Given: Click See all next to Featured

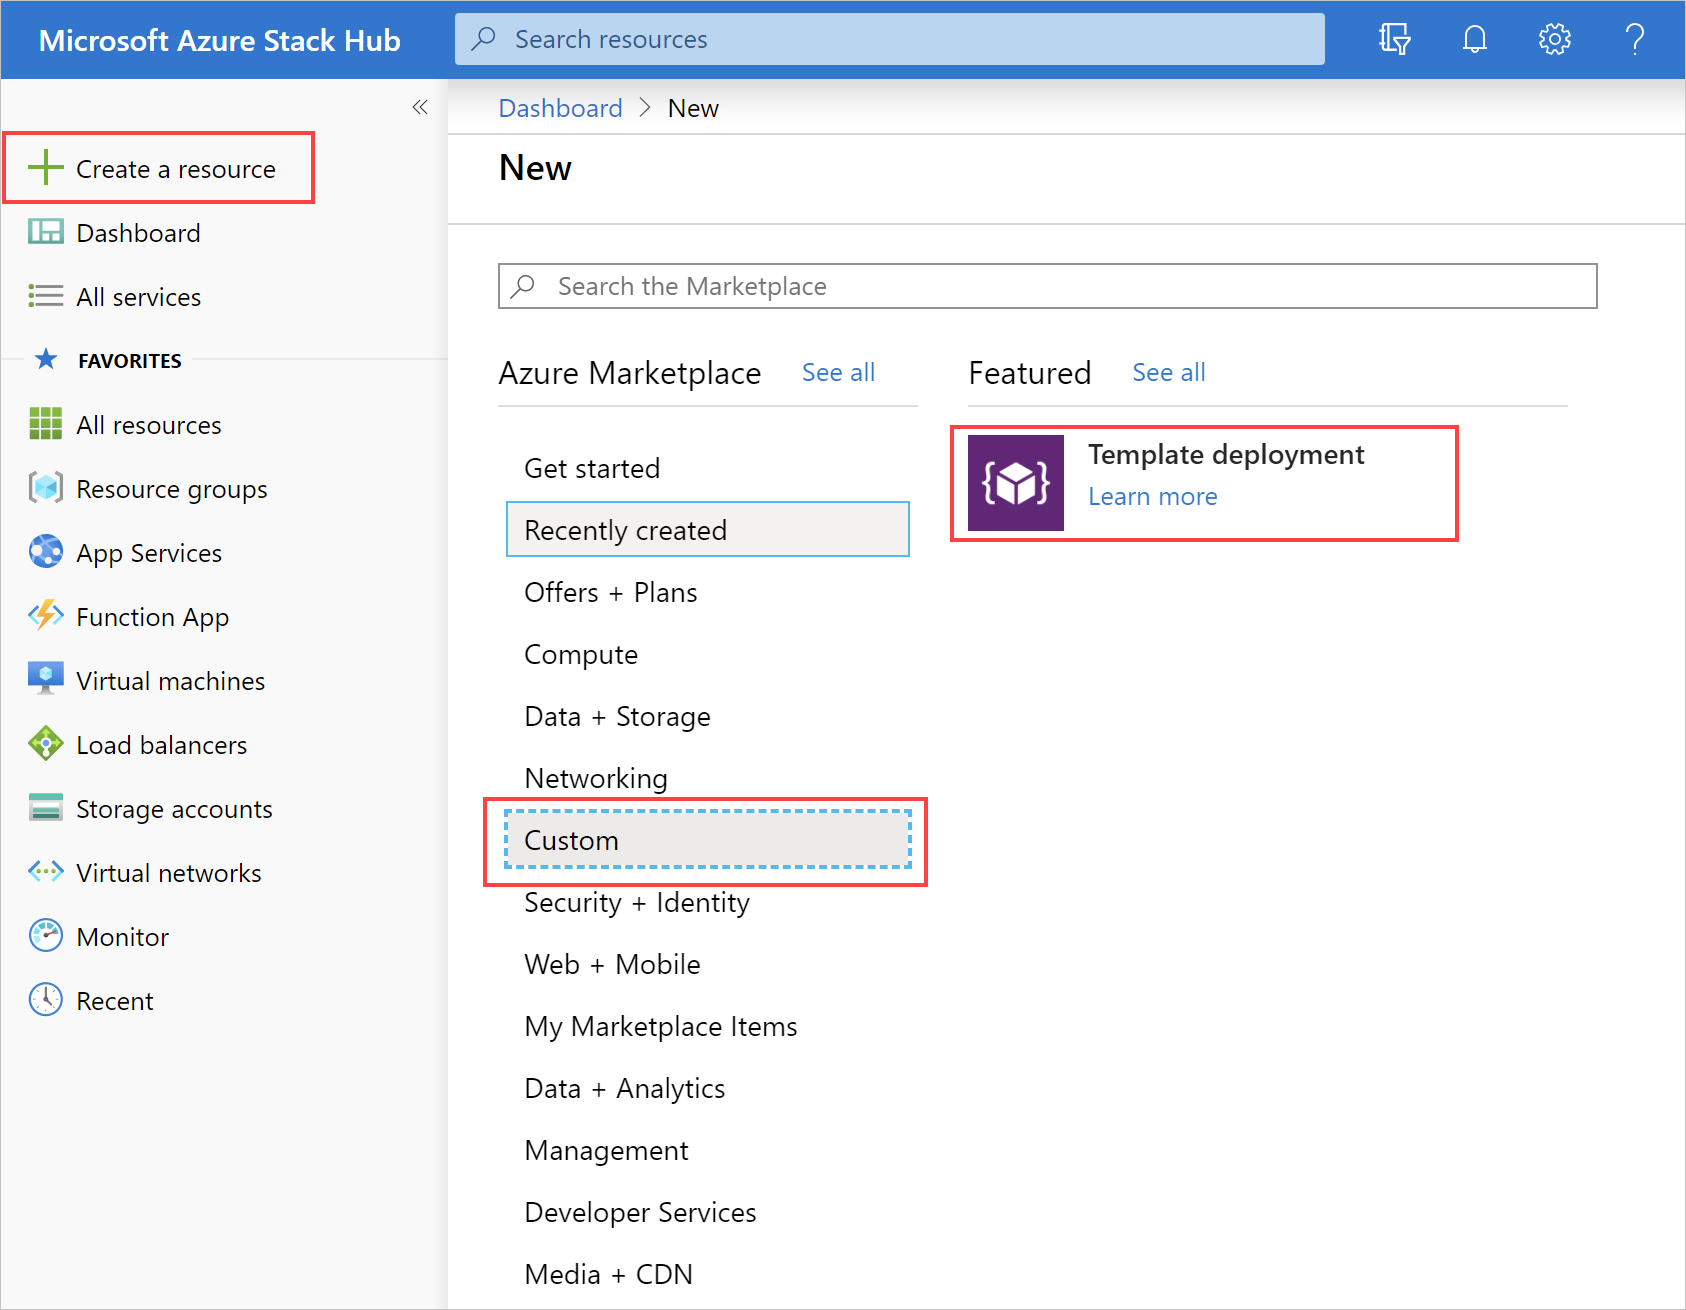Looking at the screenshot, I should pyautogui.click(x=1168, y=372).
